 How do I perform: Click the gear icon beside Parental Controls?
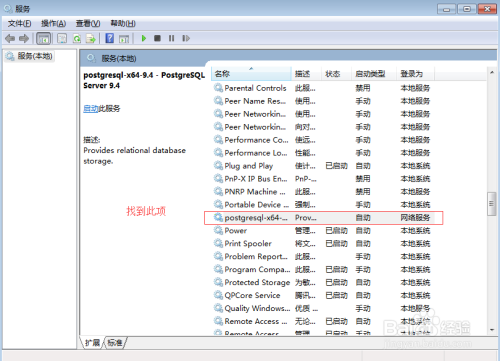click(218, 88)
